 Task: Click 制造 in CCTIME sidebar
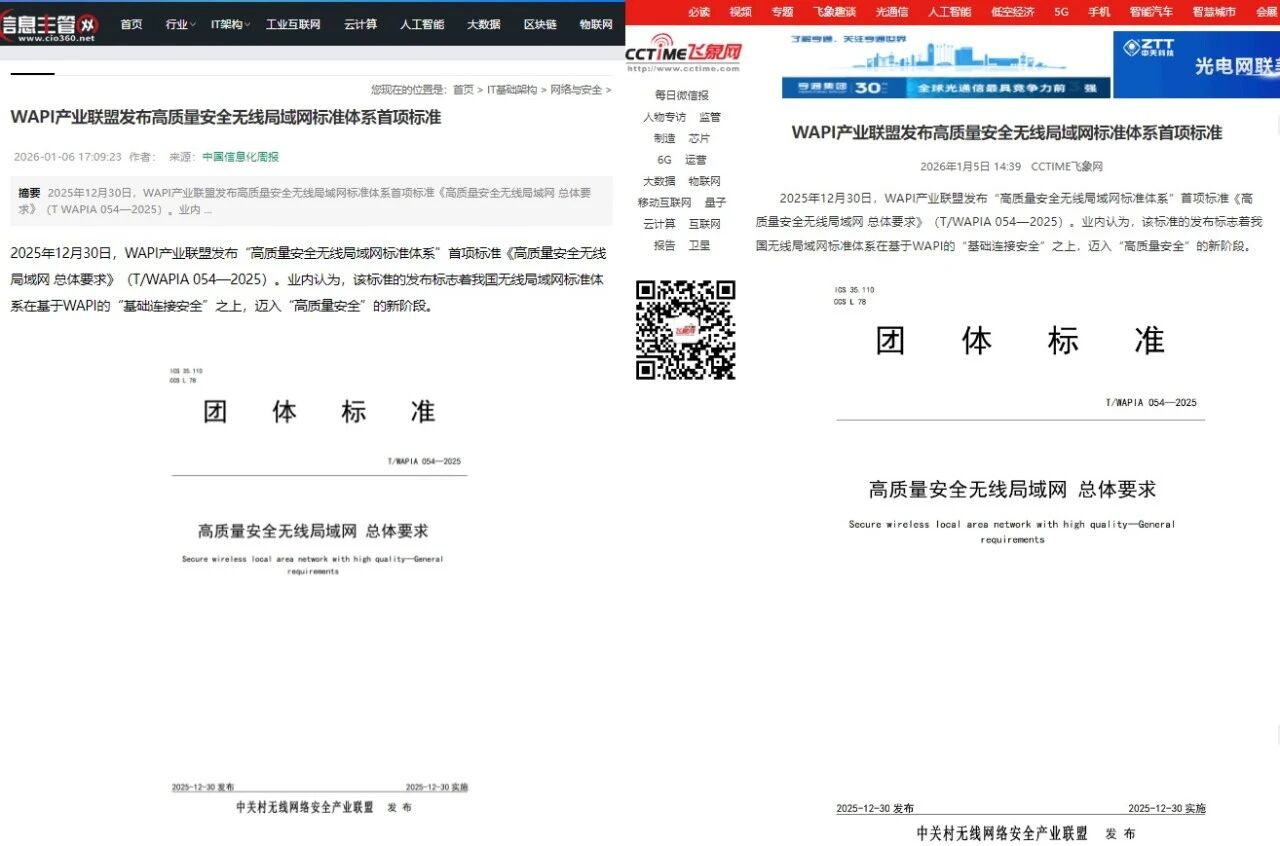(665, 138)
